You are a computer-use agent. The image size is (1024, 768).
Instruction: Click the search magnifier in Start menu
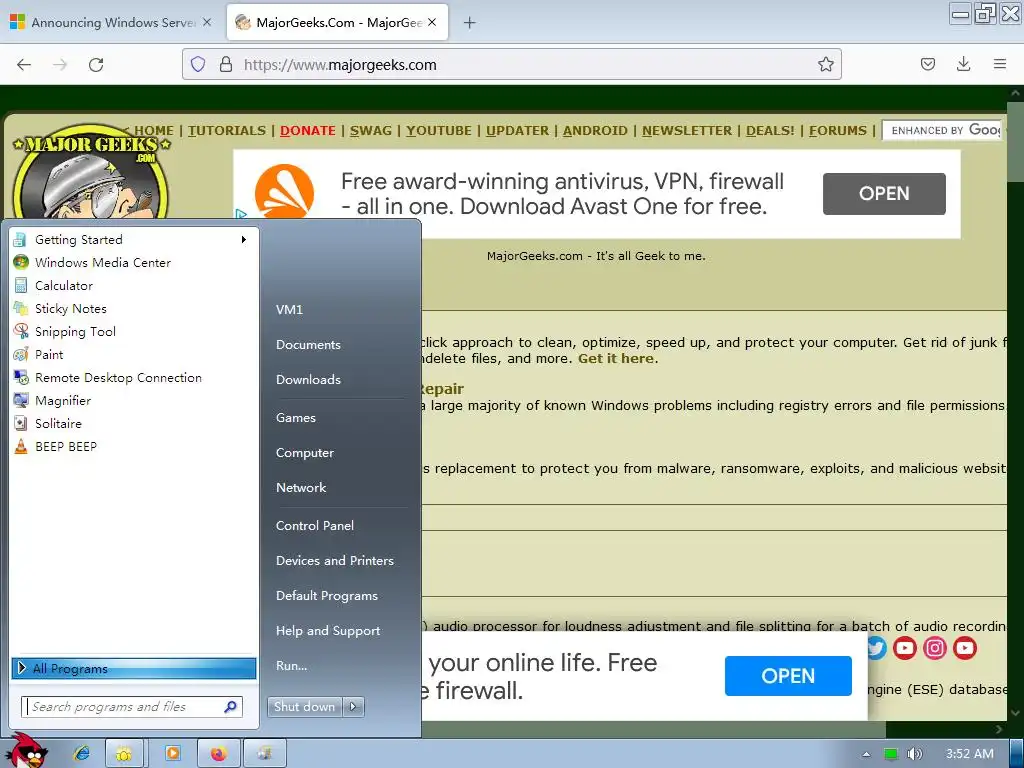[231, 707]
